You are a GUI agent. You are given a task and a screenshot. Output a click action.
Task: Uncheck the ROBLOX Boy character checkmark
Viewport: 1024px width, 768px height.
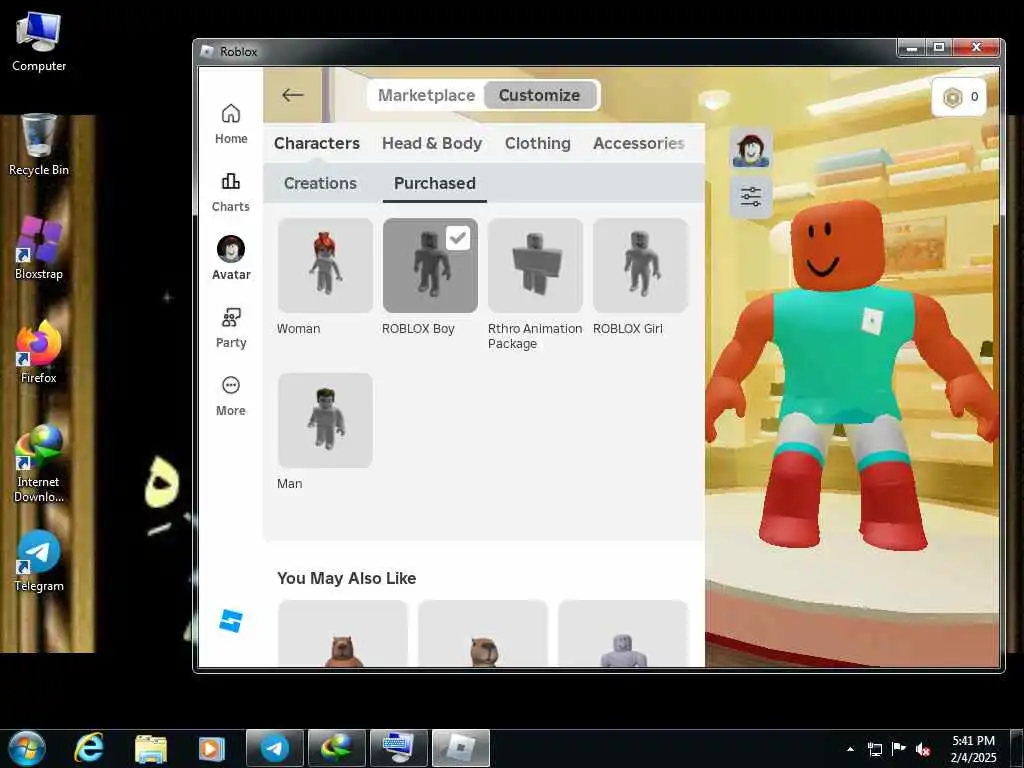pos(458,238)
